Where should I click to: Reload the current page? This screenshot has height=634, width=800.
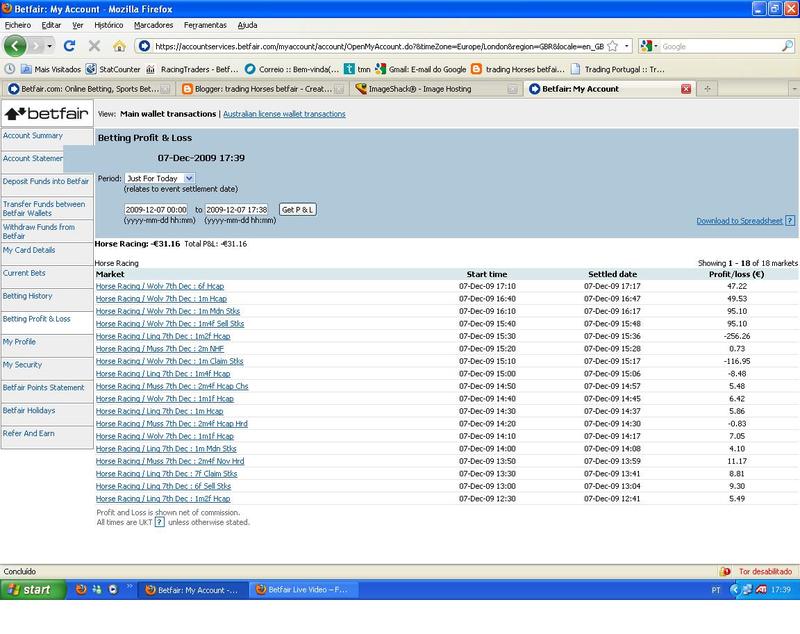(x=69, y=46)
